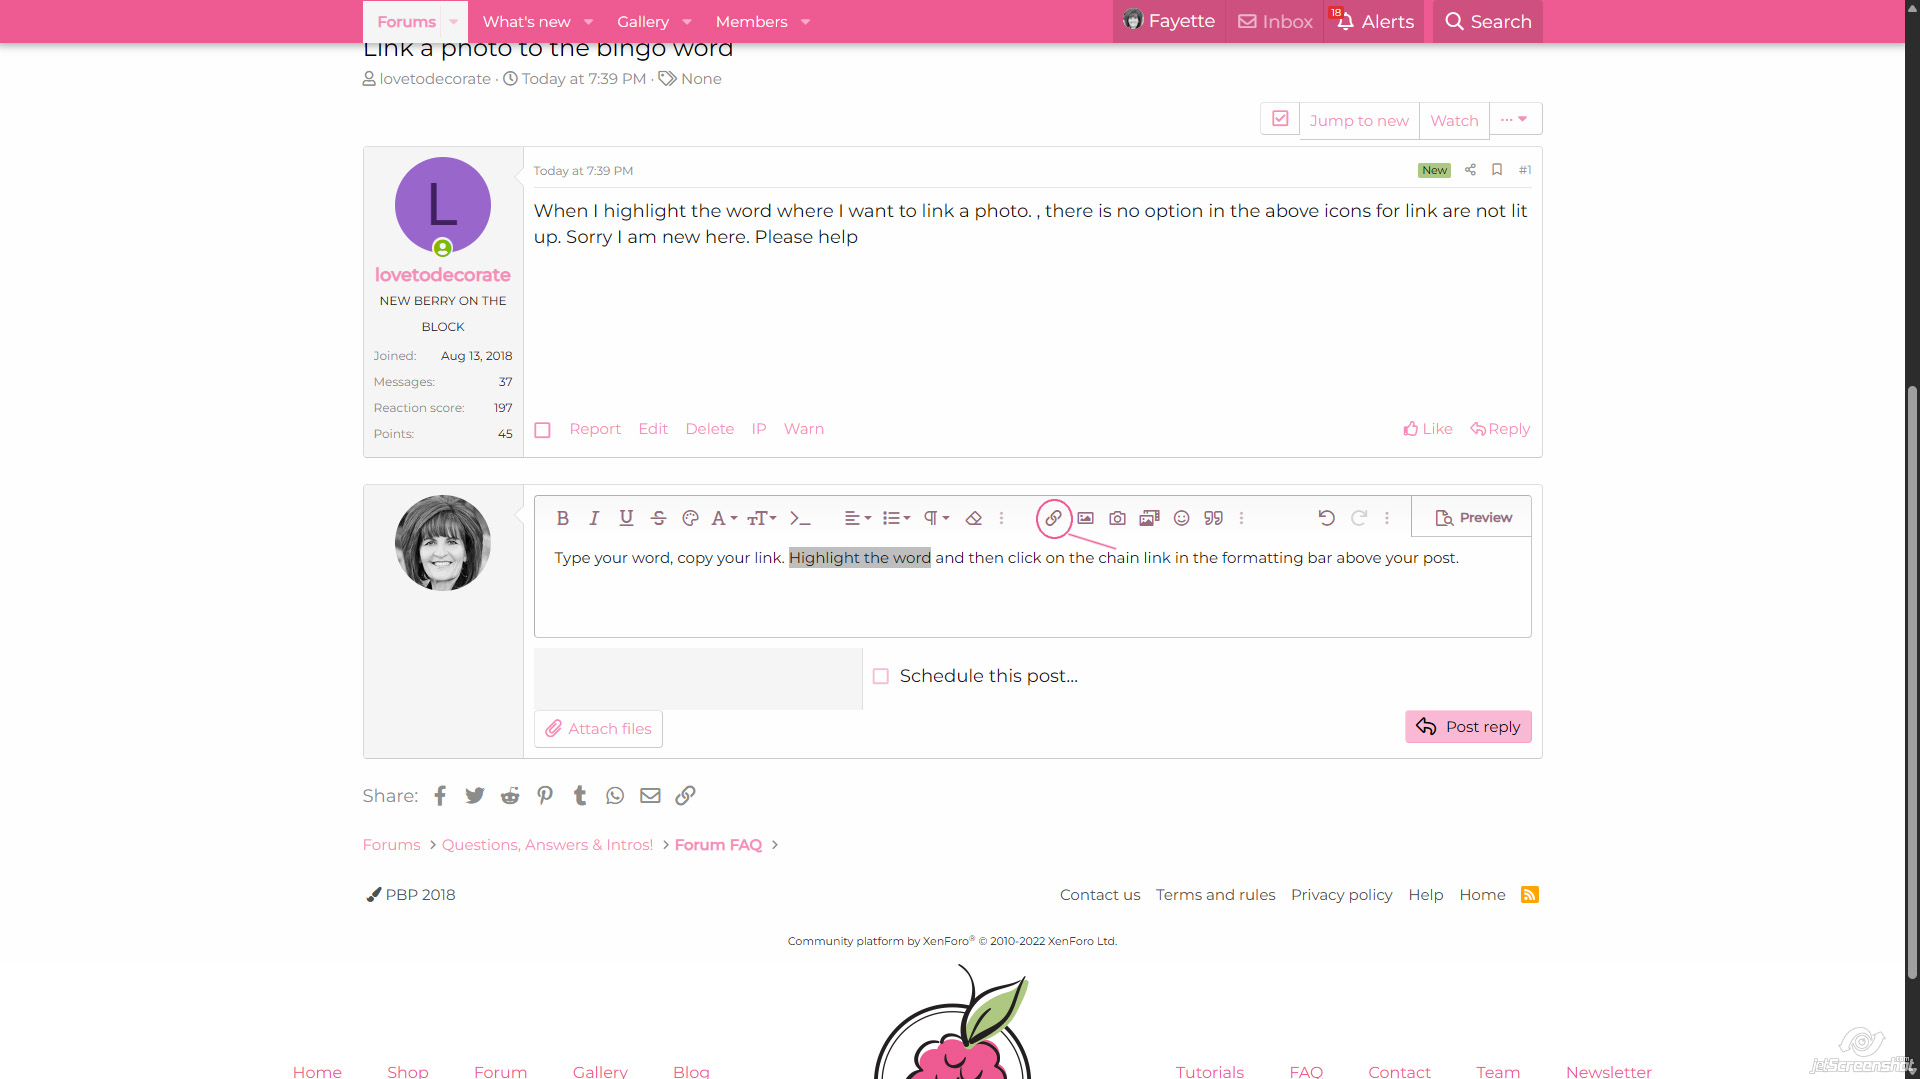Reply to lovetodecorate's post
This screenshot has height=1079, width=1920.
pos(1500,429)
